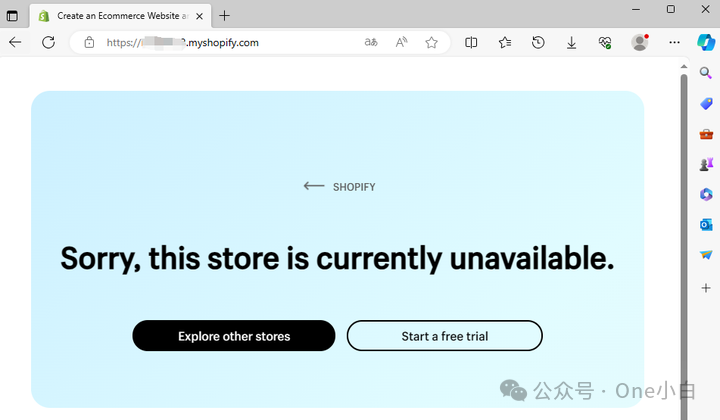
Task: Select the Create an Ecommerce Website tab
Action: pyautogui.click(x=120, y=16)
